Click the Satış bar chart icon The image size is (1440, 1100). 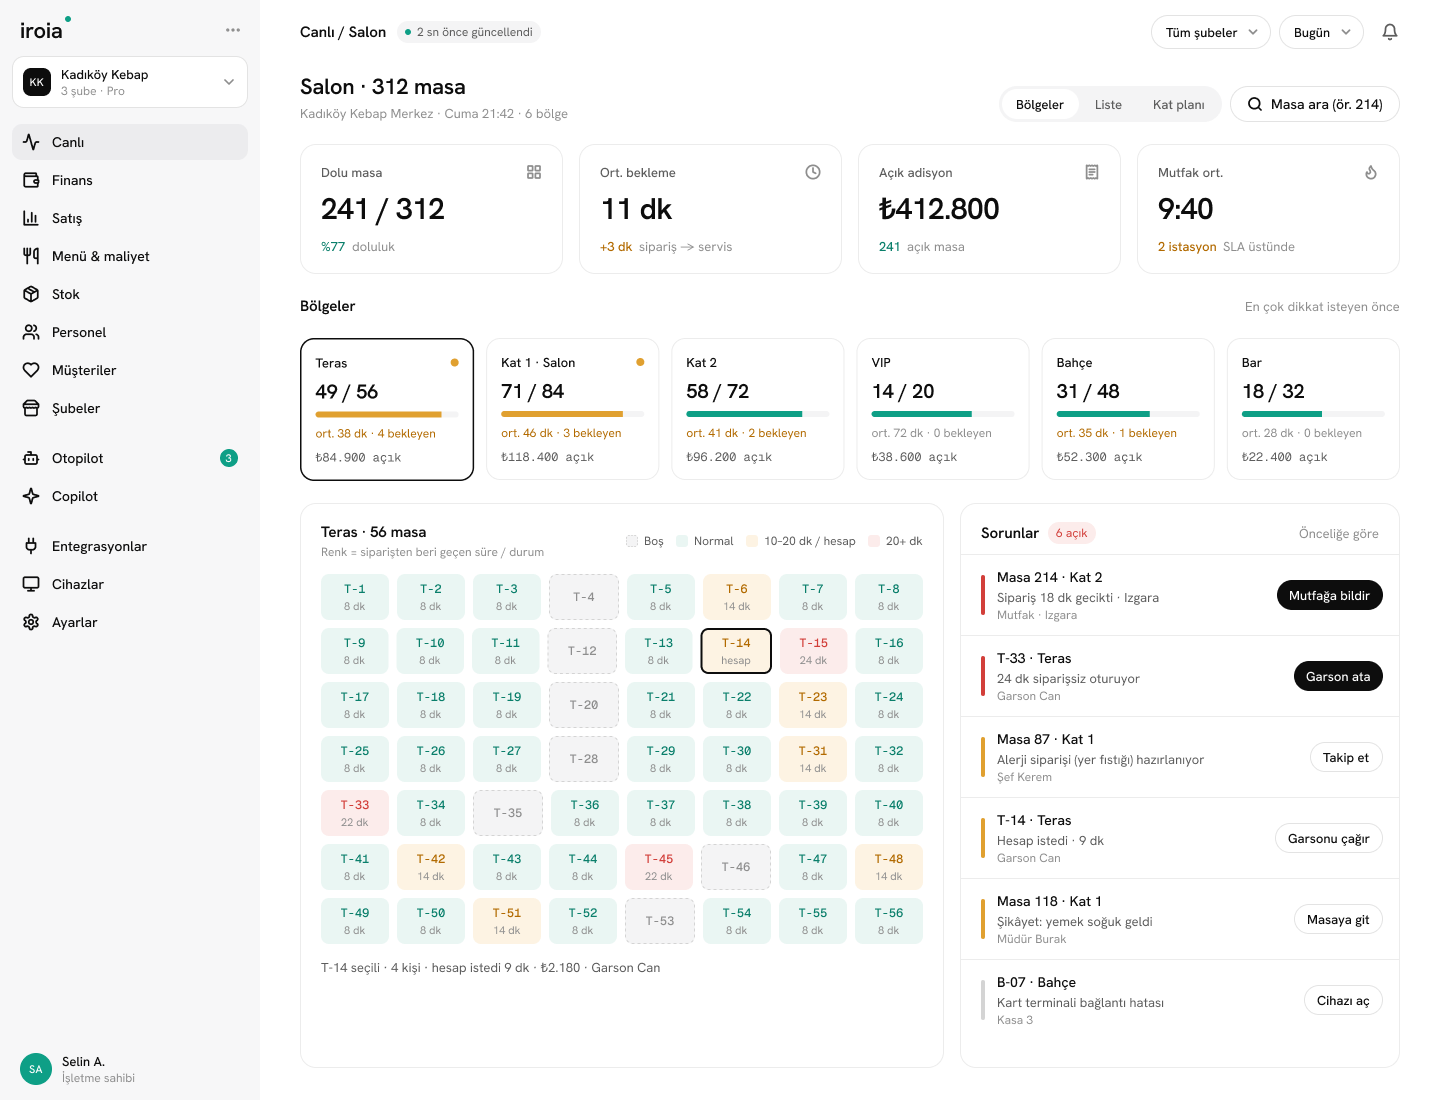[x=31, y=218]
